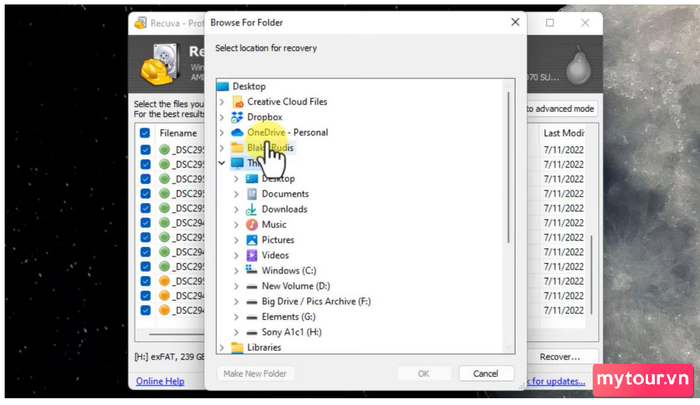The width and height of the screenshot is (700, 405).
Task: Click the Dropbox icon in folder tree
Action: tap(237, 117)
